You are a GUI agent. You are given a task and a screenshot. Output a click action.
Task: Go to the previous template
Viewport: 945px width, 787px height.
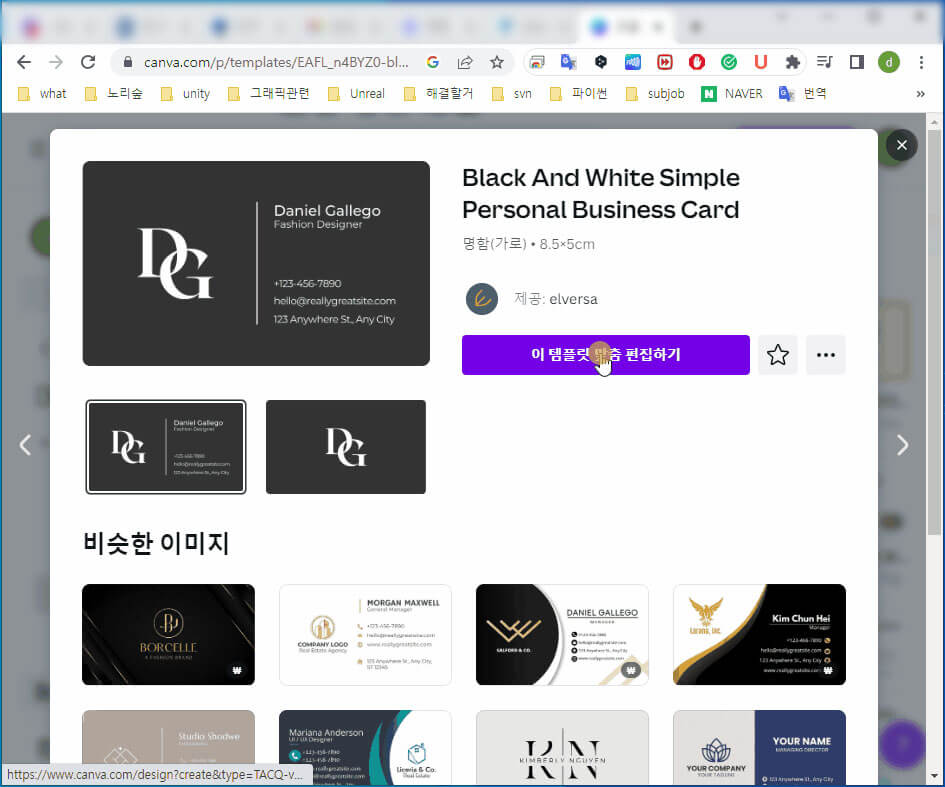click(x=25, y=445)
